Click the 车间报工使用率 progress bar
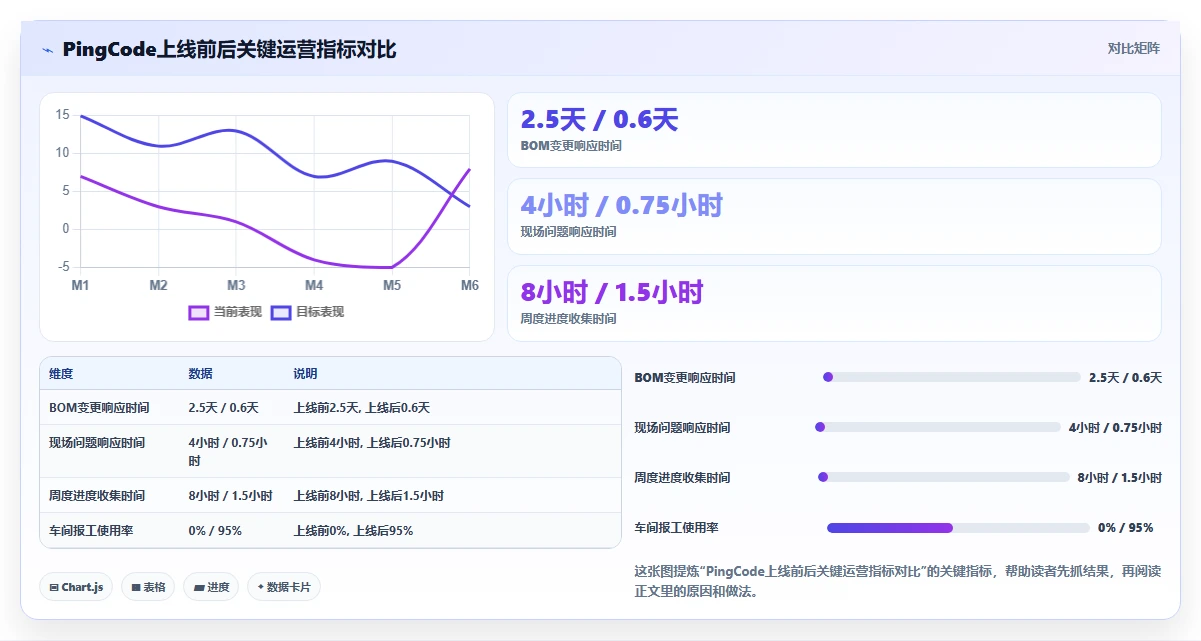This screenshot has height=641, width=1201. pyautogui.click(x=958, y=527)
